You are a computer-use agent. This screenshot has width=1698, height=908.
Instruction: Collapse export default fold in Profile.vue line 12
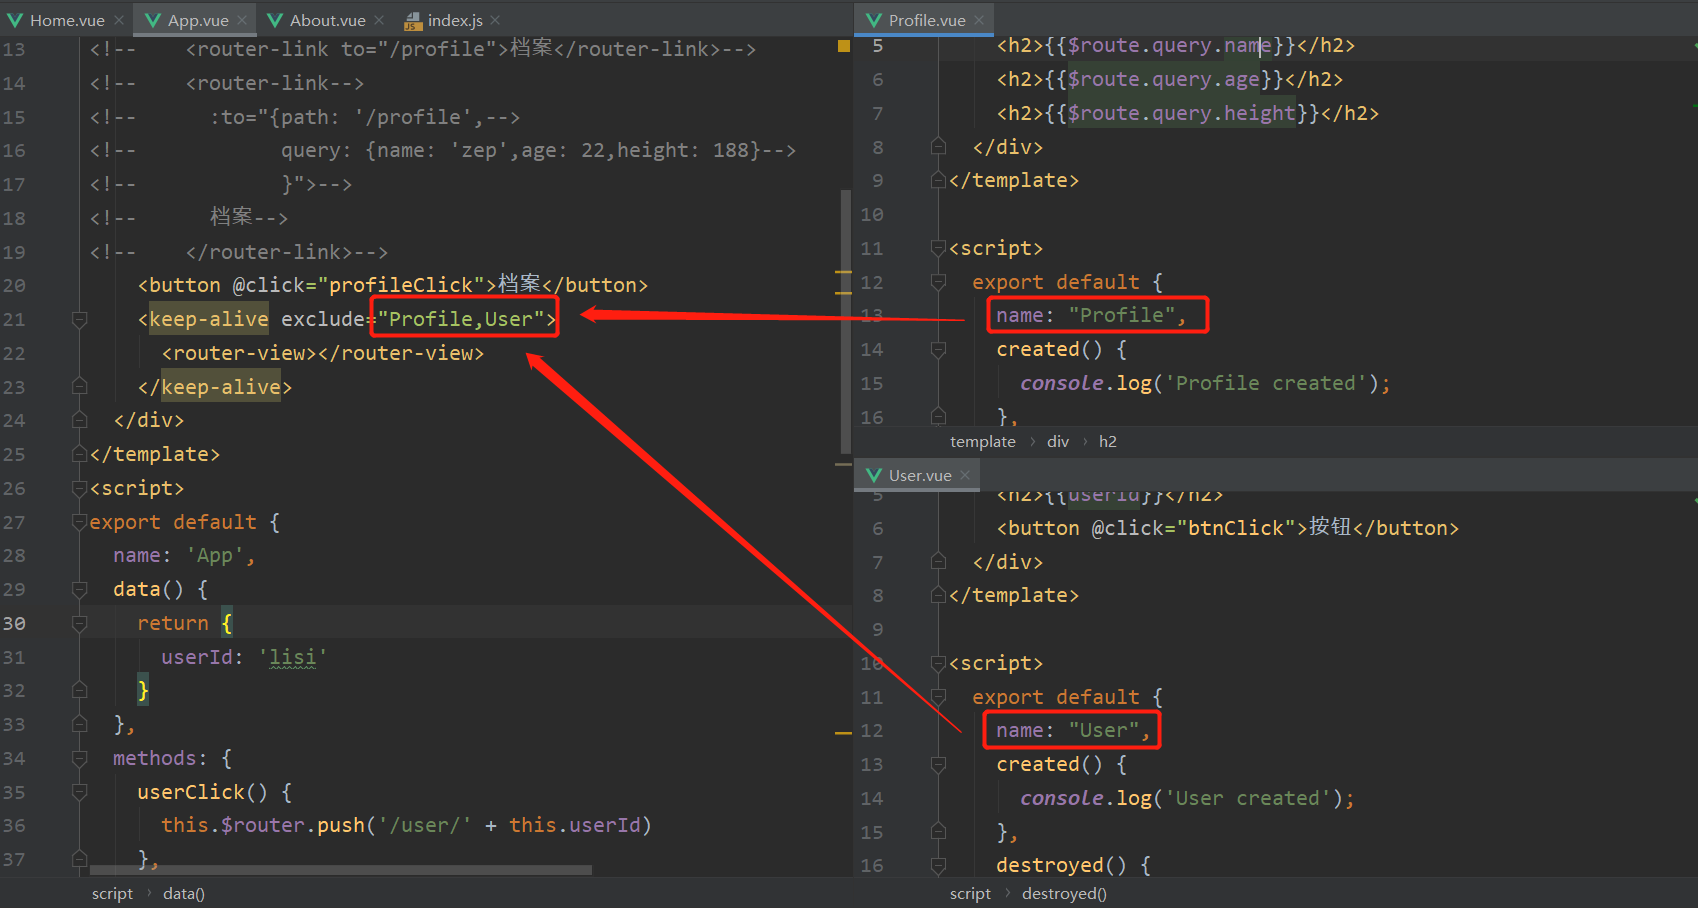point(938,282)
